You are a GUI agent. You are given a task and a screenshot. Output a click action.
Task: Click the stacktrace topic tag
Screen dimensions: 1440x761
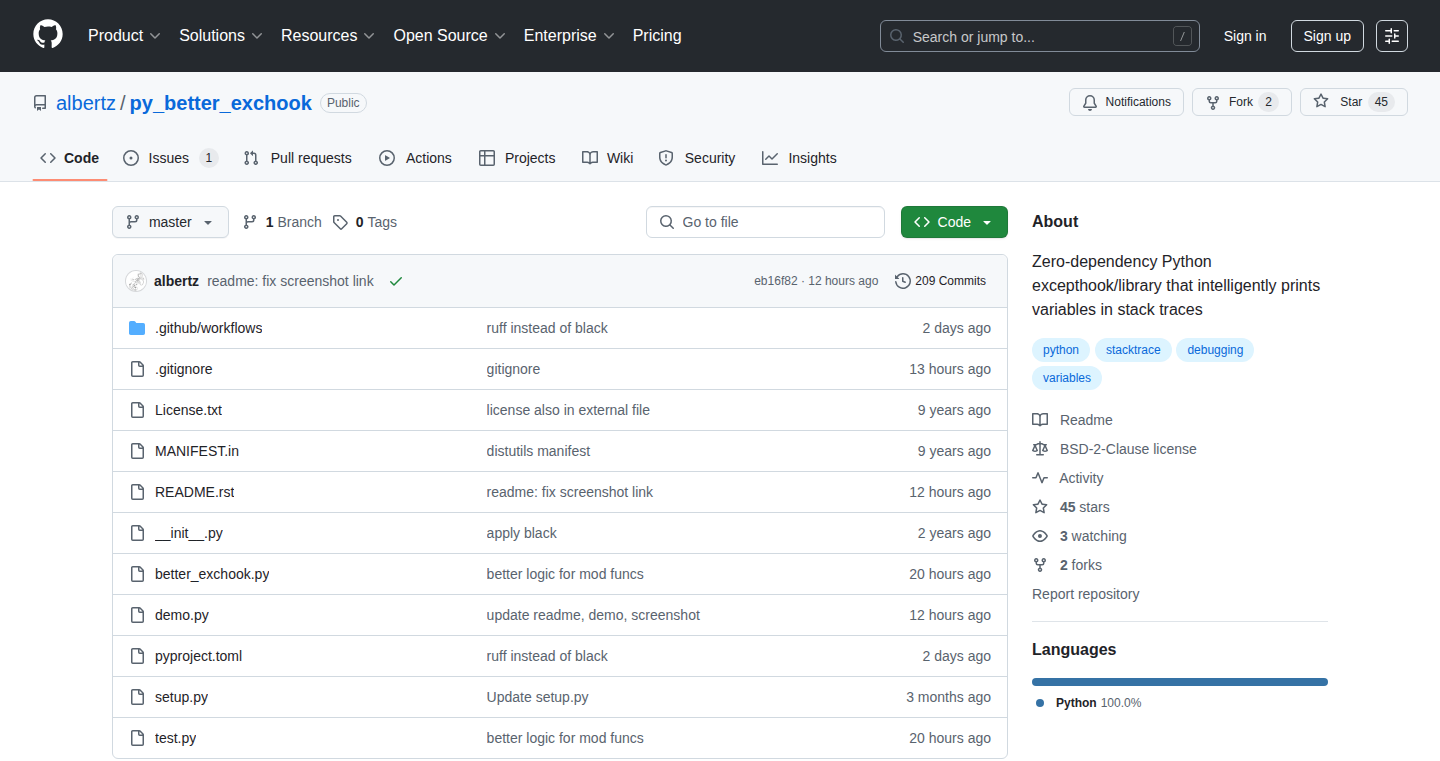[x=1133, y=350]
